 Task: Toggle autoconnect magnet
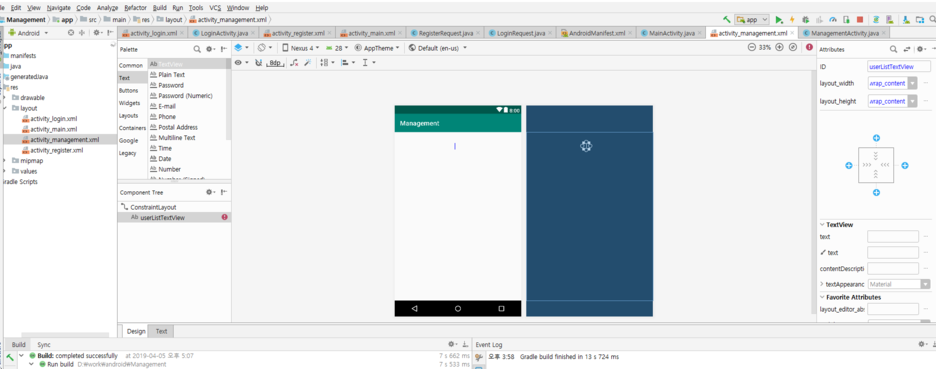[258, 62]
